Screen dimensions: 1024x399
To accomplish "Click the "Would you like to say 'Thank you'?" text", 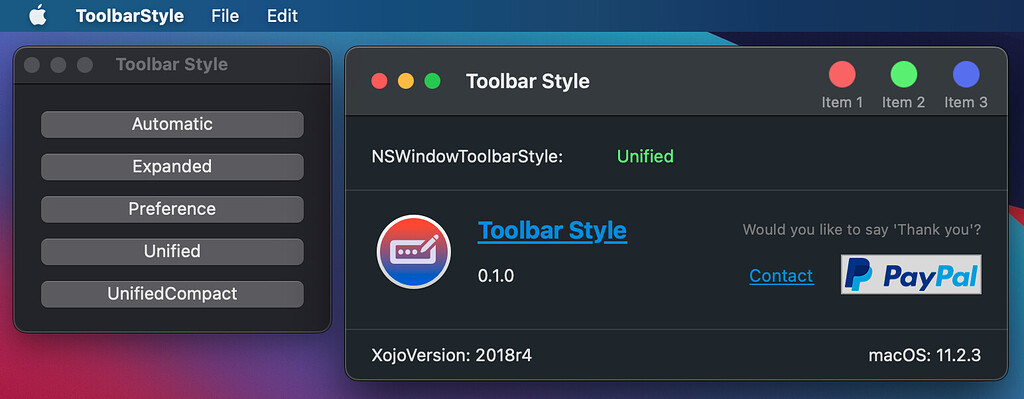I will pos(862,230).
